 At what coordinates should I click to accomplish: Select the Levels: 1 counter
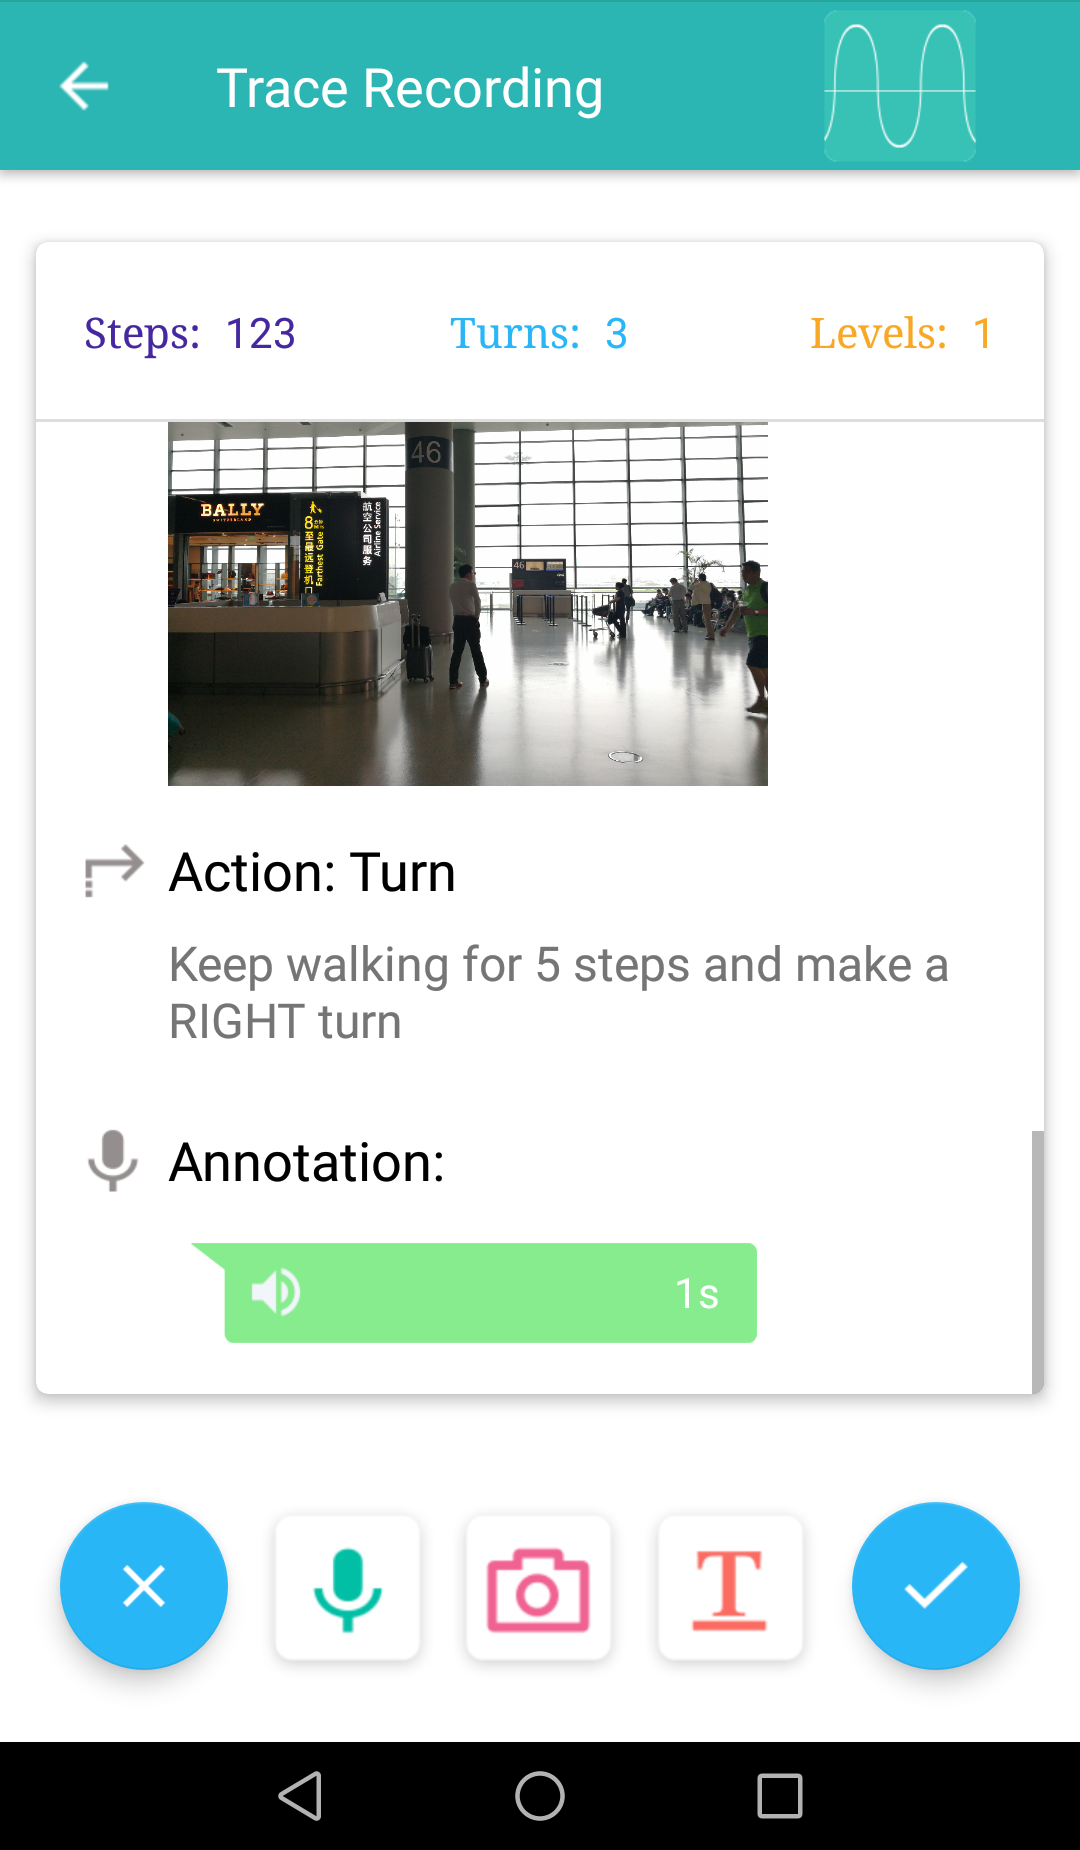click(x=900, y=333)
